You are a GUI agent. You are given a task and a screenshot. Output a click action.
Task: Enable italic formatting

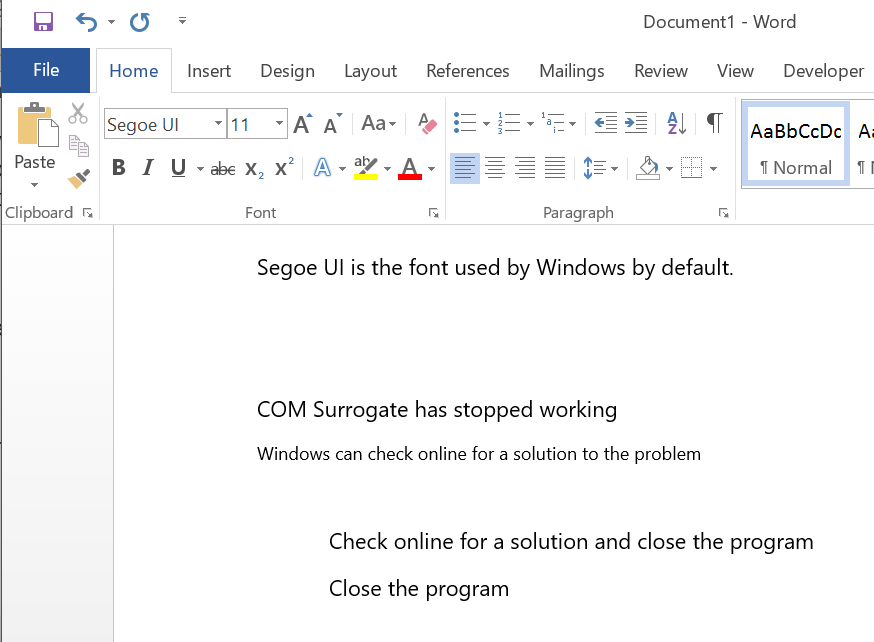point(147,168)
